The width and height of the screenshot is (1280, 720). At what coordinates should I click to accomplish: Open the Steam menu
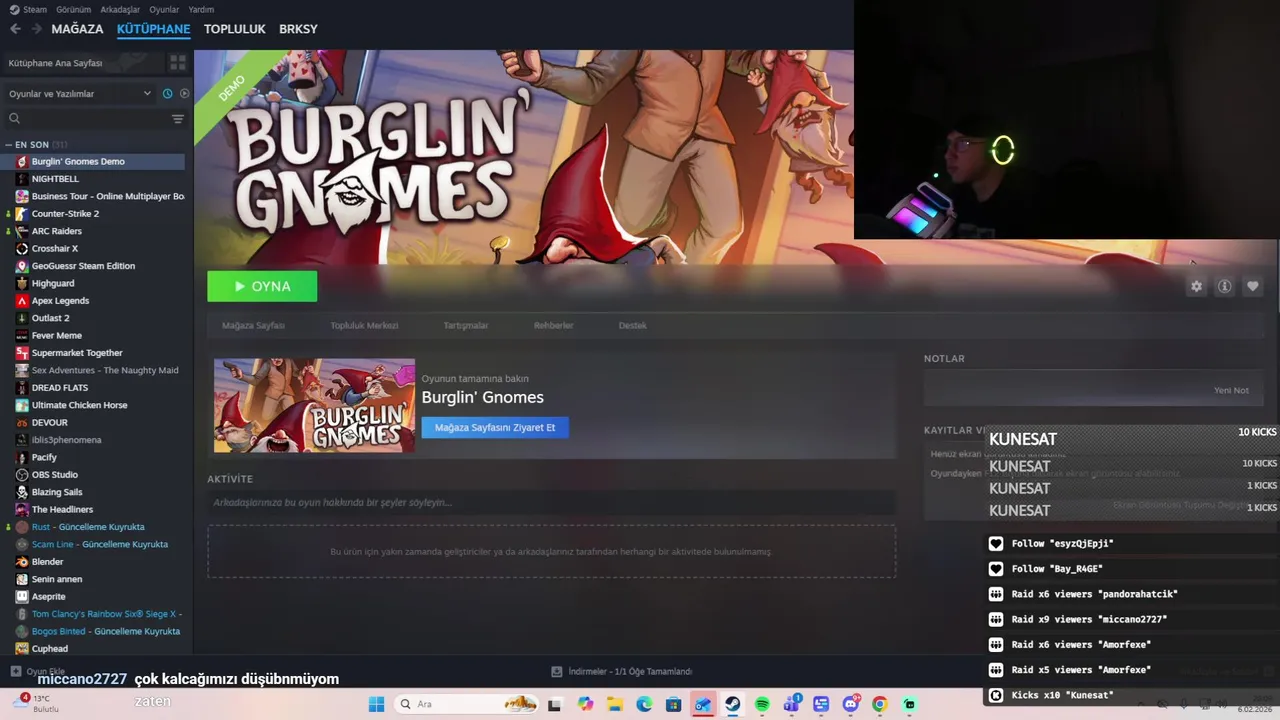point(28,9)
